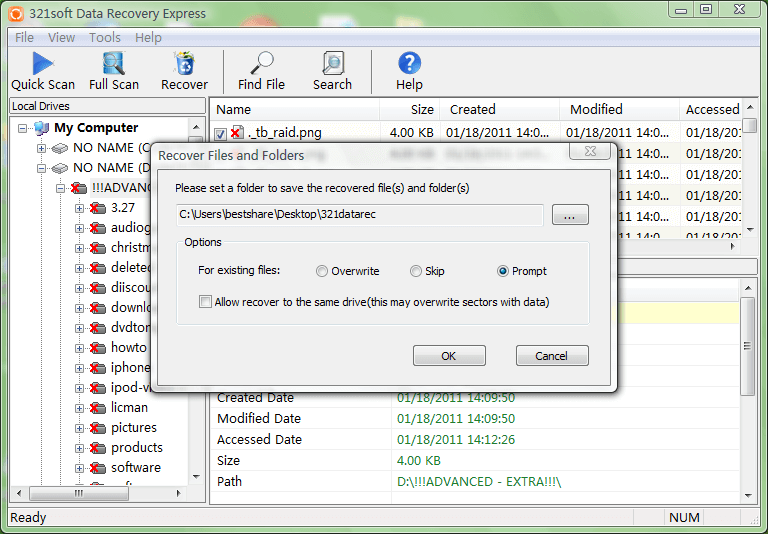Select the licman folder in the tree
Viewport: 768px width, 534px height.
[x=129, y=408]
